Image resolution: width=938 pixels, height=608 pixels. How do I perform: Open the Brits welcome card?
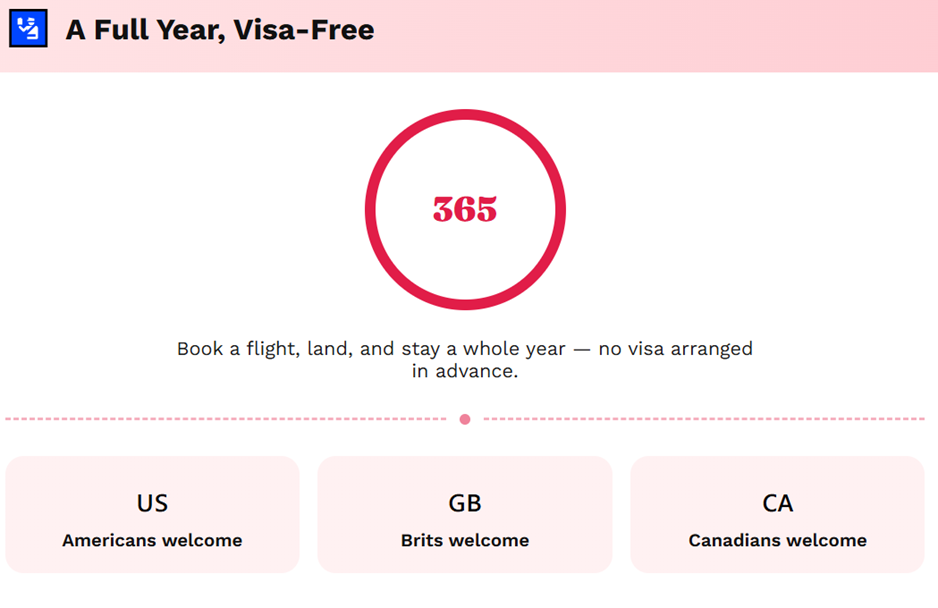465,514
